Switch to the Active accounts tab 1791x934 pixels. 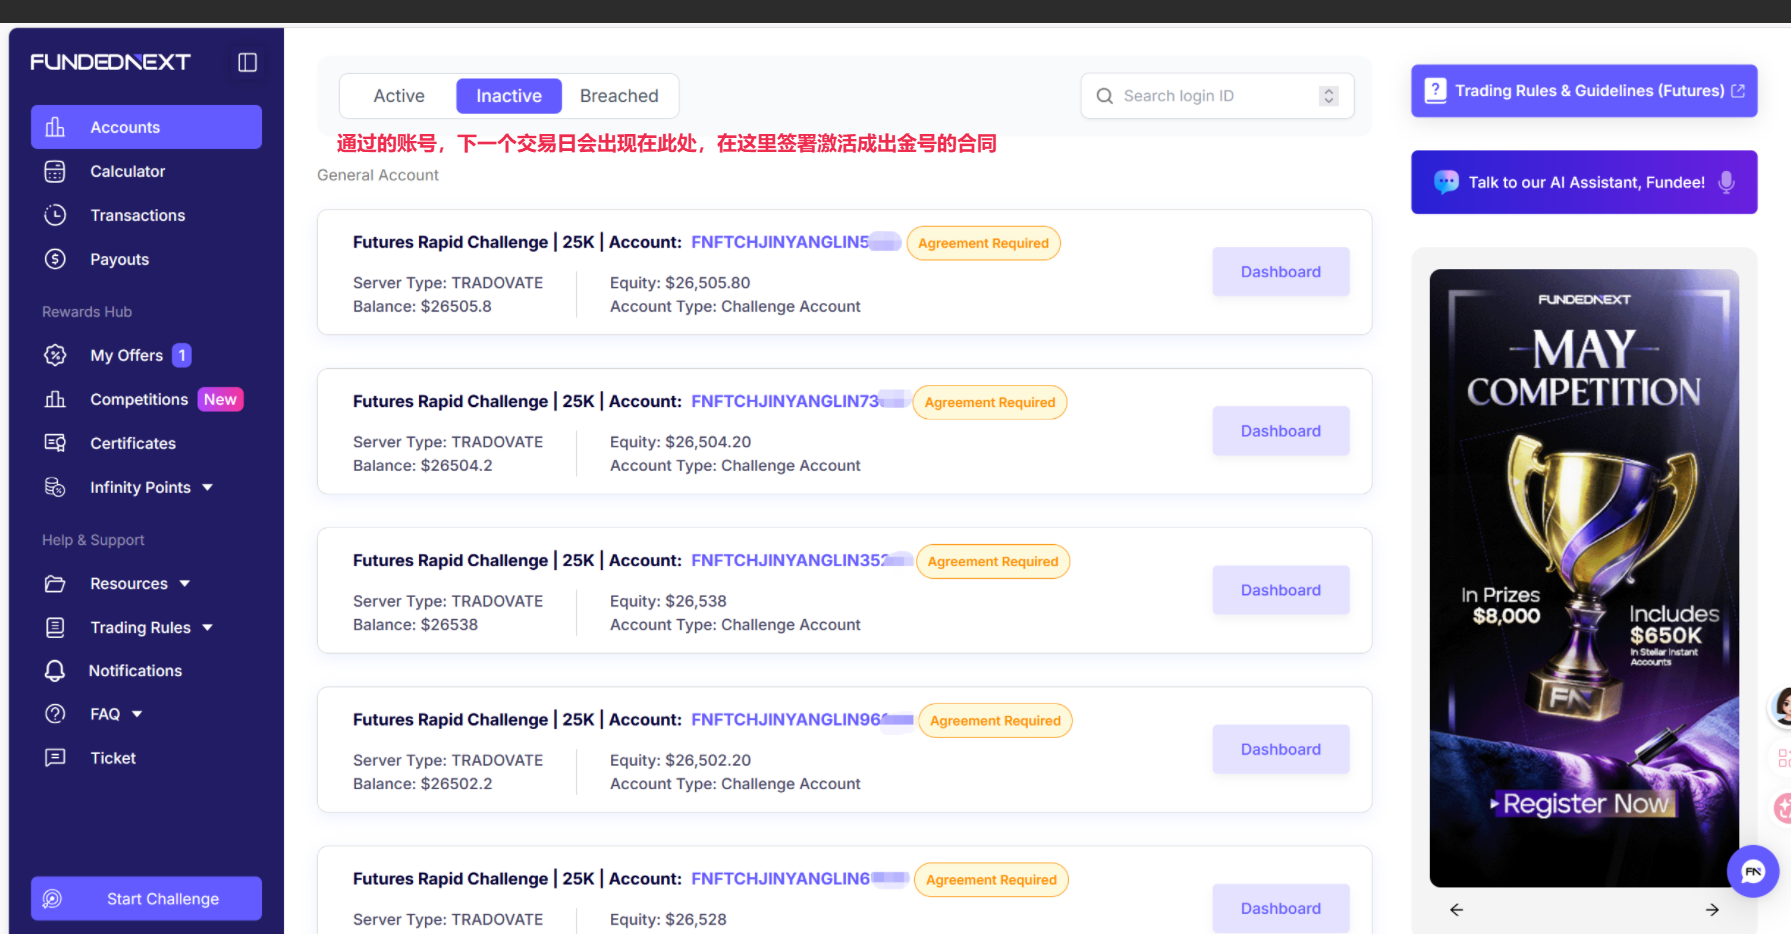click(x=399, y=96)
